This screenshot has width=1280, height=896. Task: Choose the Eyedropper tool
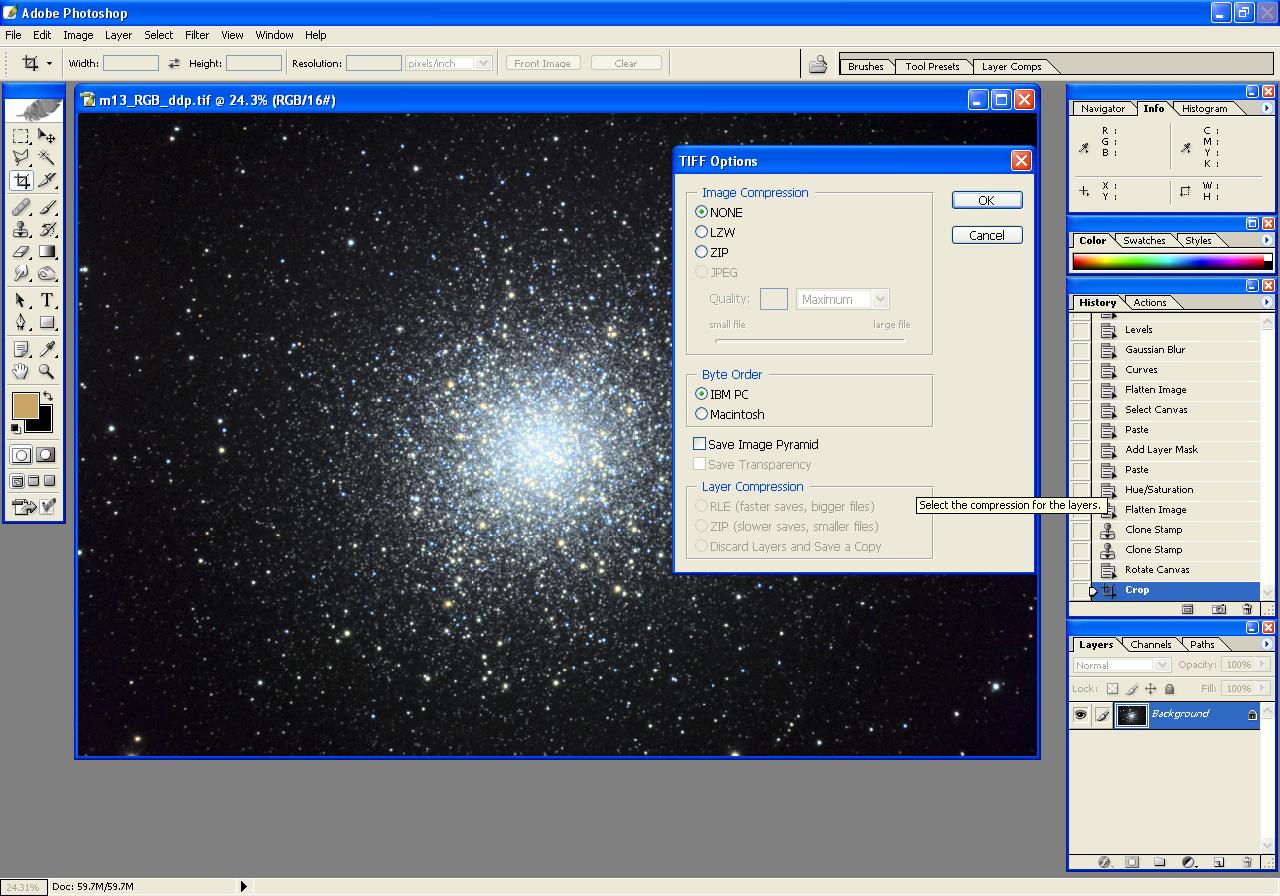pos(47,349)
